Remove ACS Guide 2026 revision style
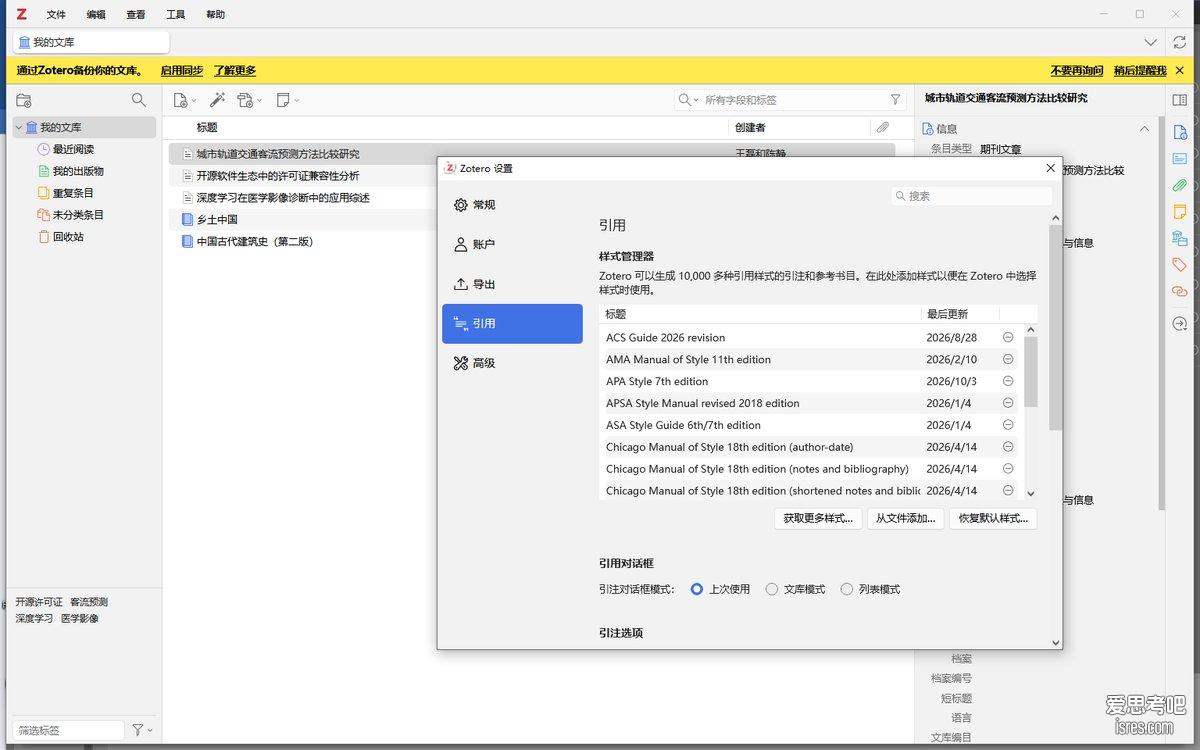This screenshot has height=750, width=1200. click(x=1008, y=338)
